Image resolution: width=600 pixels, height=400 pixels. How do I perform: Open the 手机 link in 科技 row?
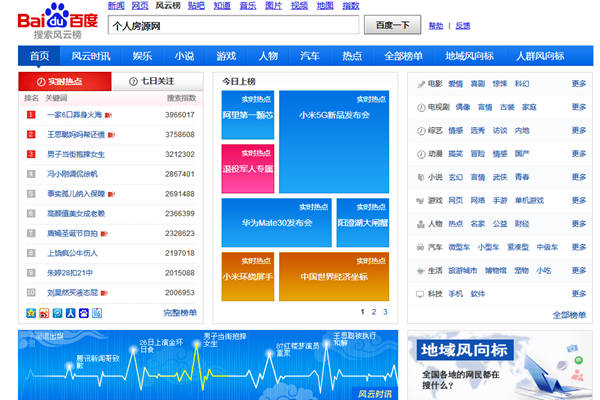coord(455,294)
